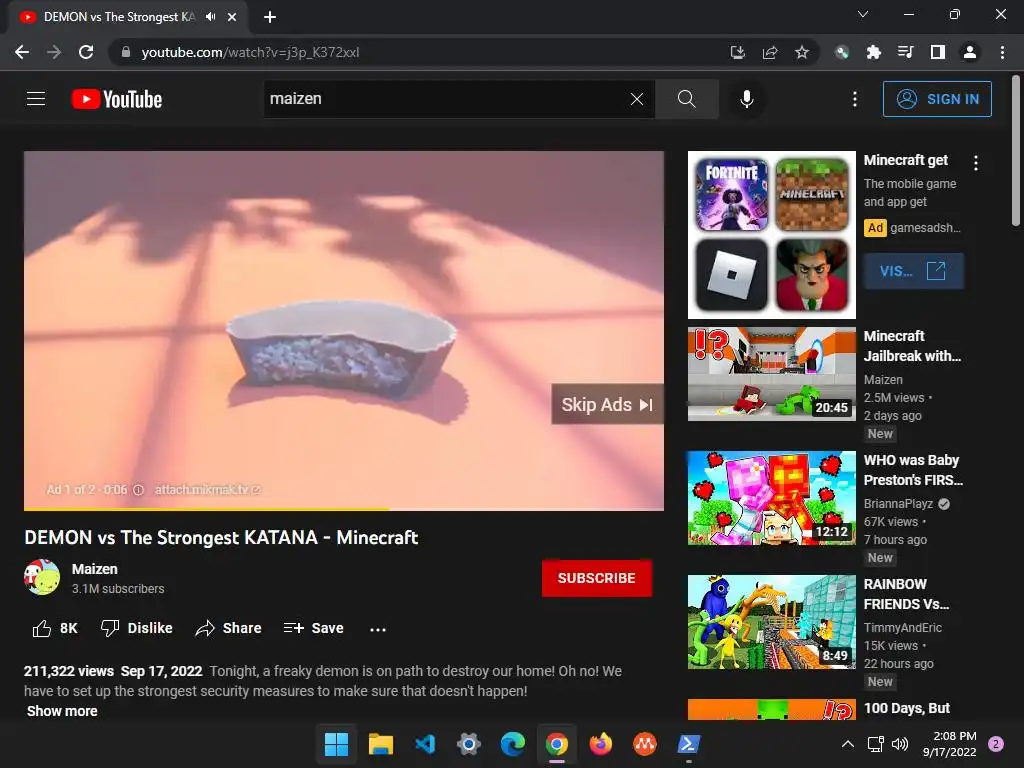1024x768 pixels.
Task: Open volume control in system tray
Action: (x=900, y=744)
